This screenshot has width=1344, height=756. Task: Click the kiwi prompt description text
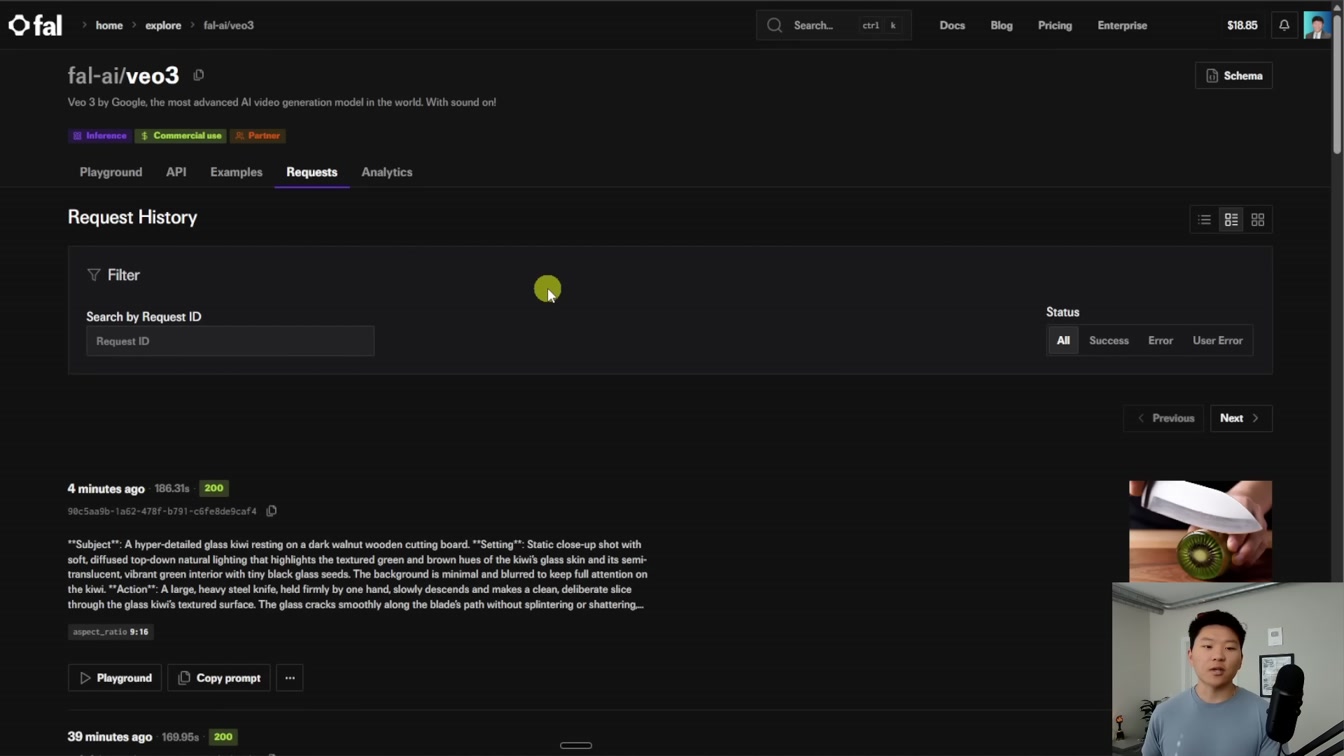(x=358, y=575)
